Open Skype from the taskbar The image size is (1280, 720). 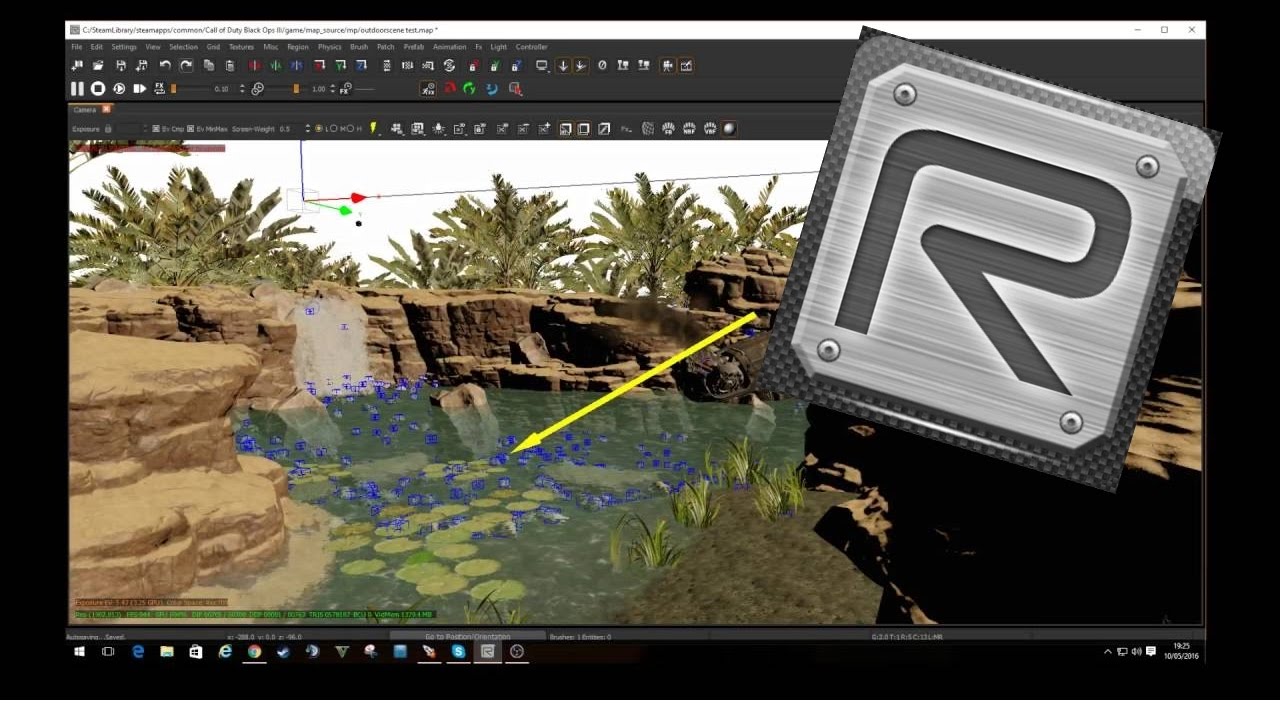pos(458,651)
